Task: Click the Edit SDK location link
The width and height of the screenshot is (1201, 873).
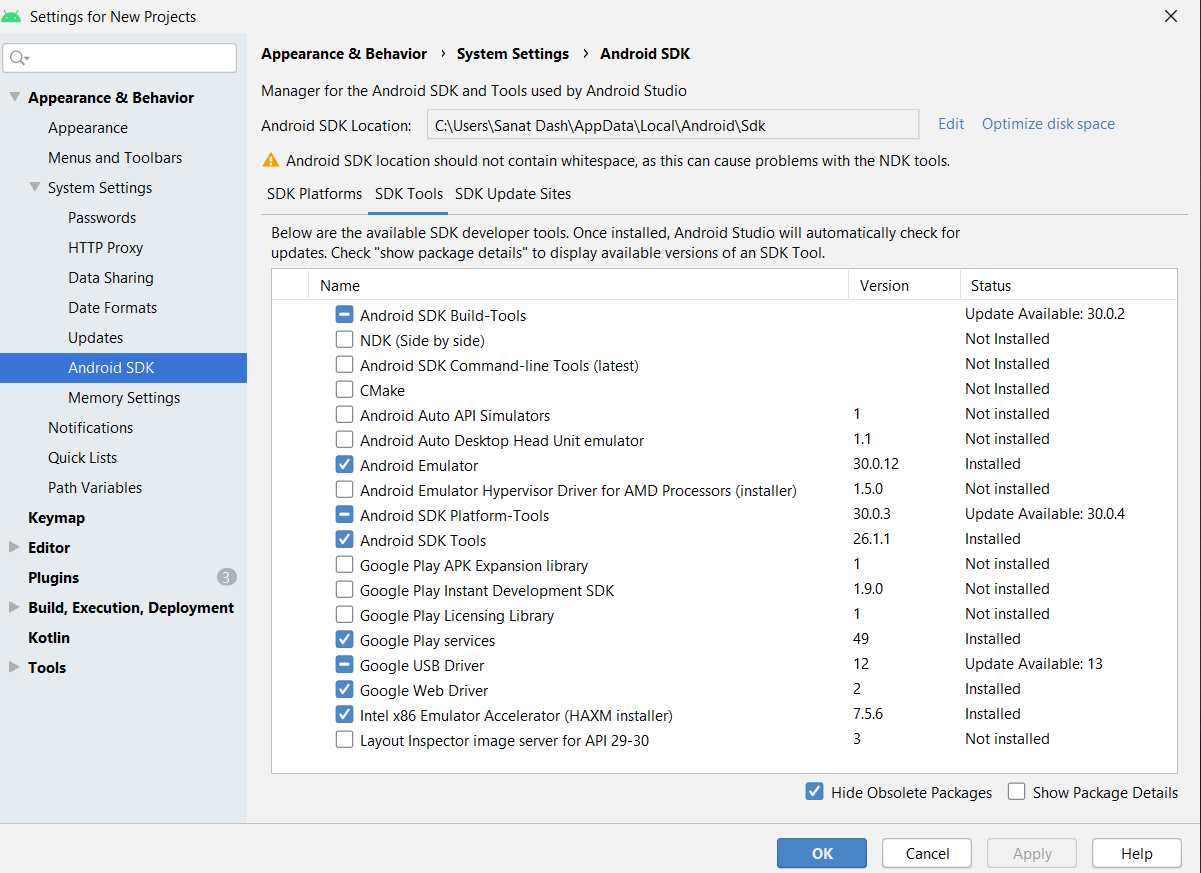Action: click(951, 124)
